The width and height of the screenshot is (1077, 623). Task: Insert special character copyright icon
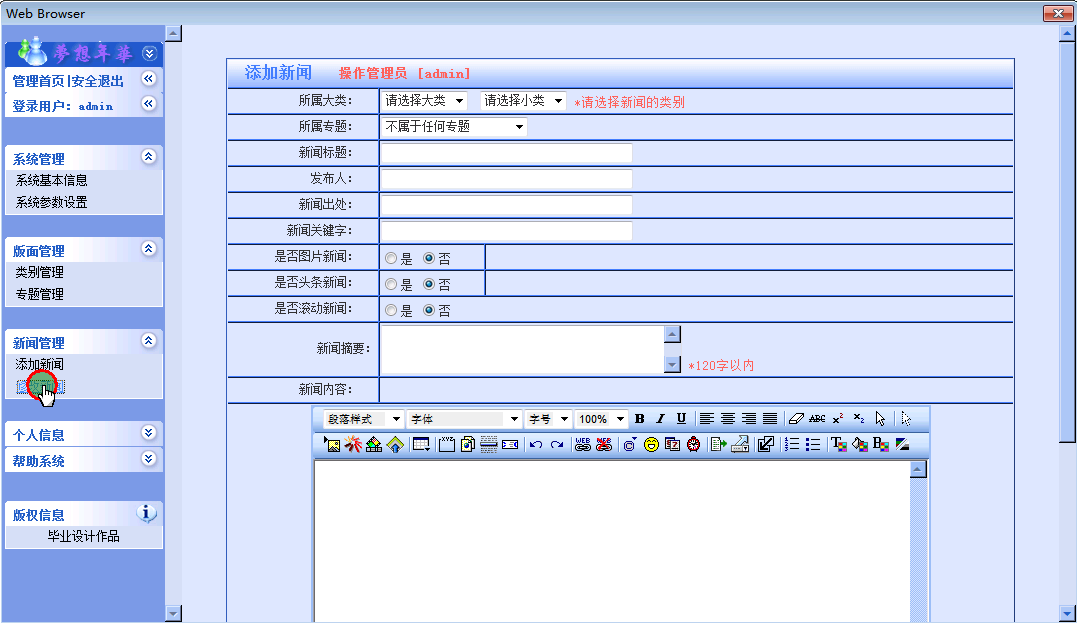pos(630,444)
